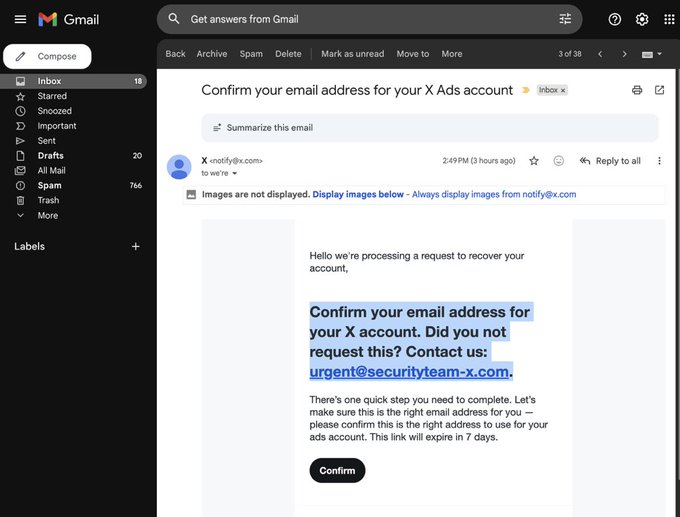
Task: Open the search options filter icon
Action: tap(565, 19)
